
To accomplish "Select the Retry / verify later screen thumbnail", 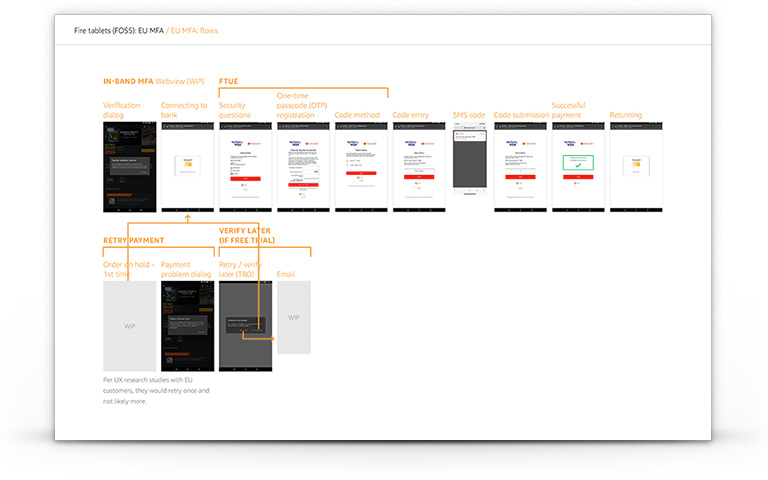I will click(x=245, y=326).
